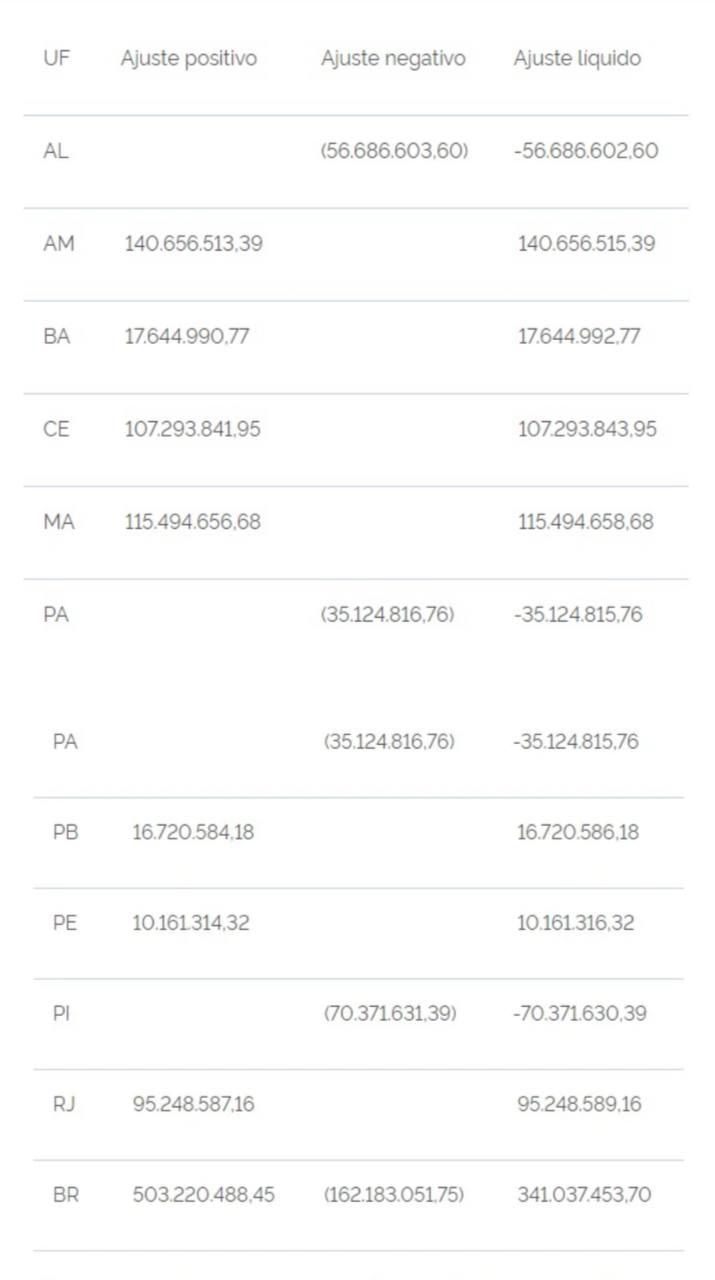Click BR net total 341.037.453,70
Screen dimensions: 715x1280
click(584, 1194)
